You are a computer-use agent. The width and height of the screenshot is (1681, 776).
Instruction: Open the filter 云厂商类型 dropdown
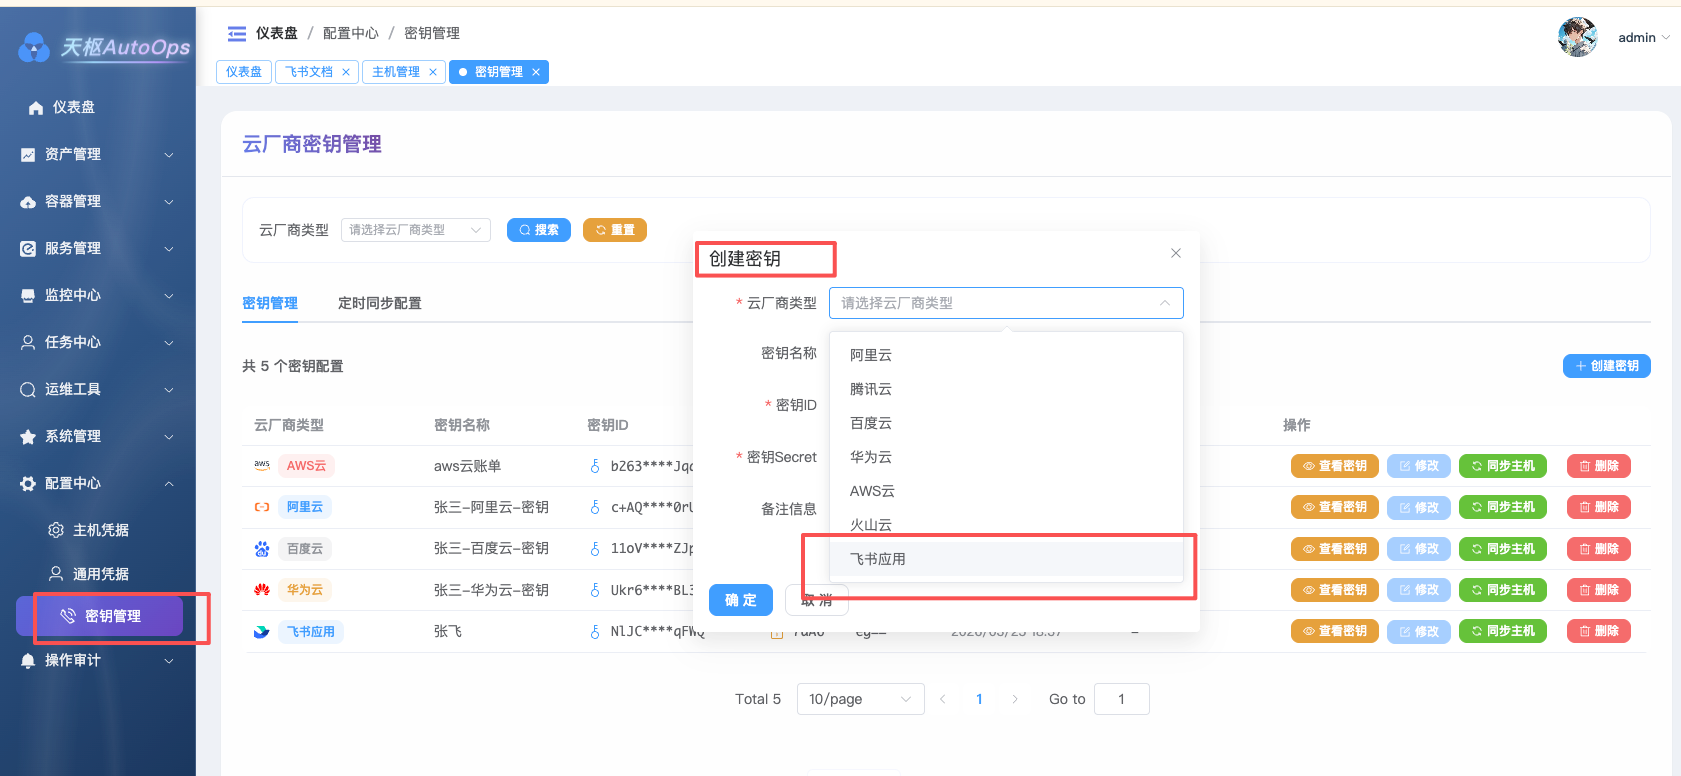tap(416, 230)
